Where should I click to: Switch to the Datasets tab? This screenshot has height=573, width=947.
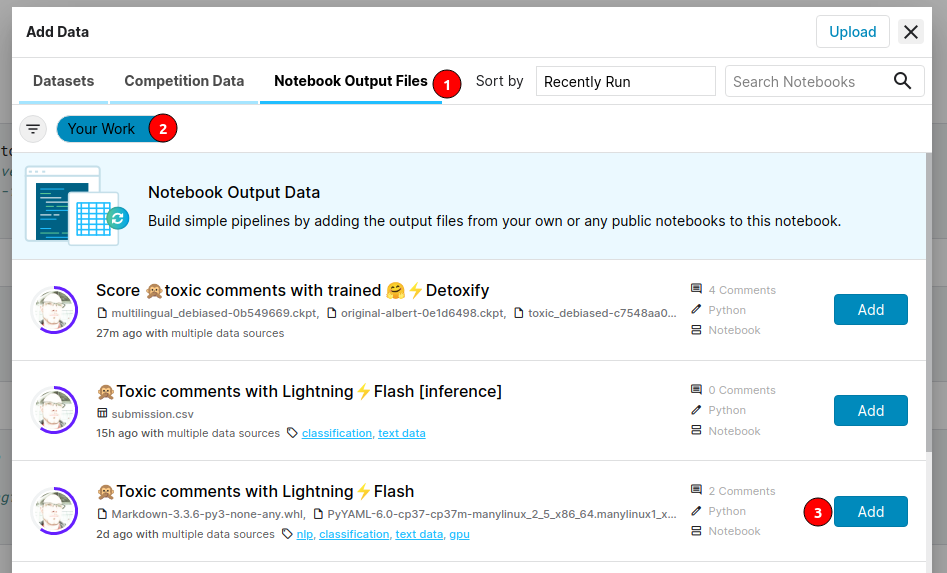click(x=63, y=81)
